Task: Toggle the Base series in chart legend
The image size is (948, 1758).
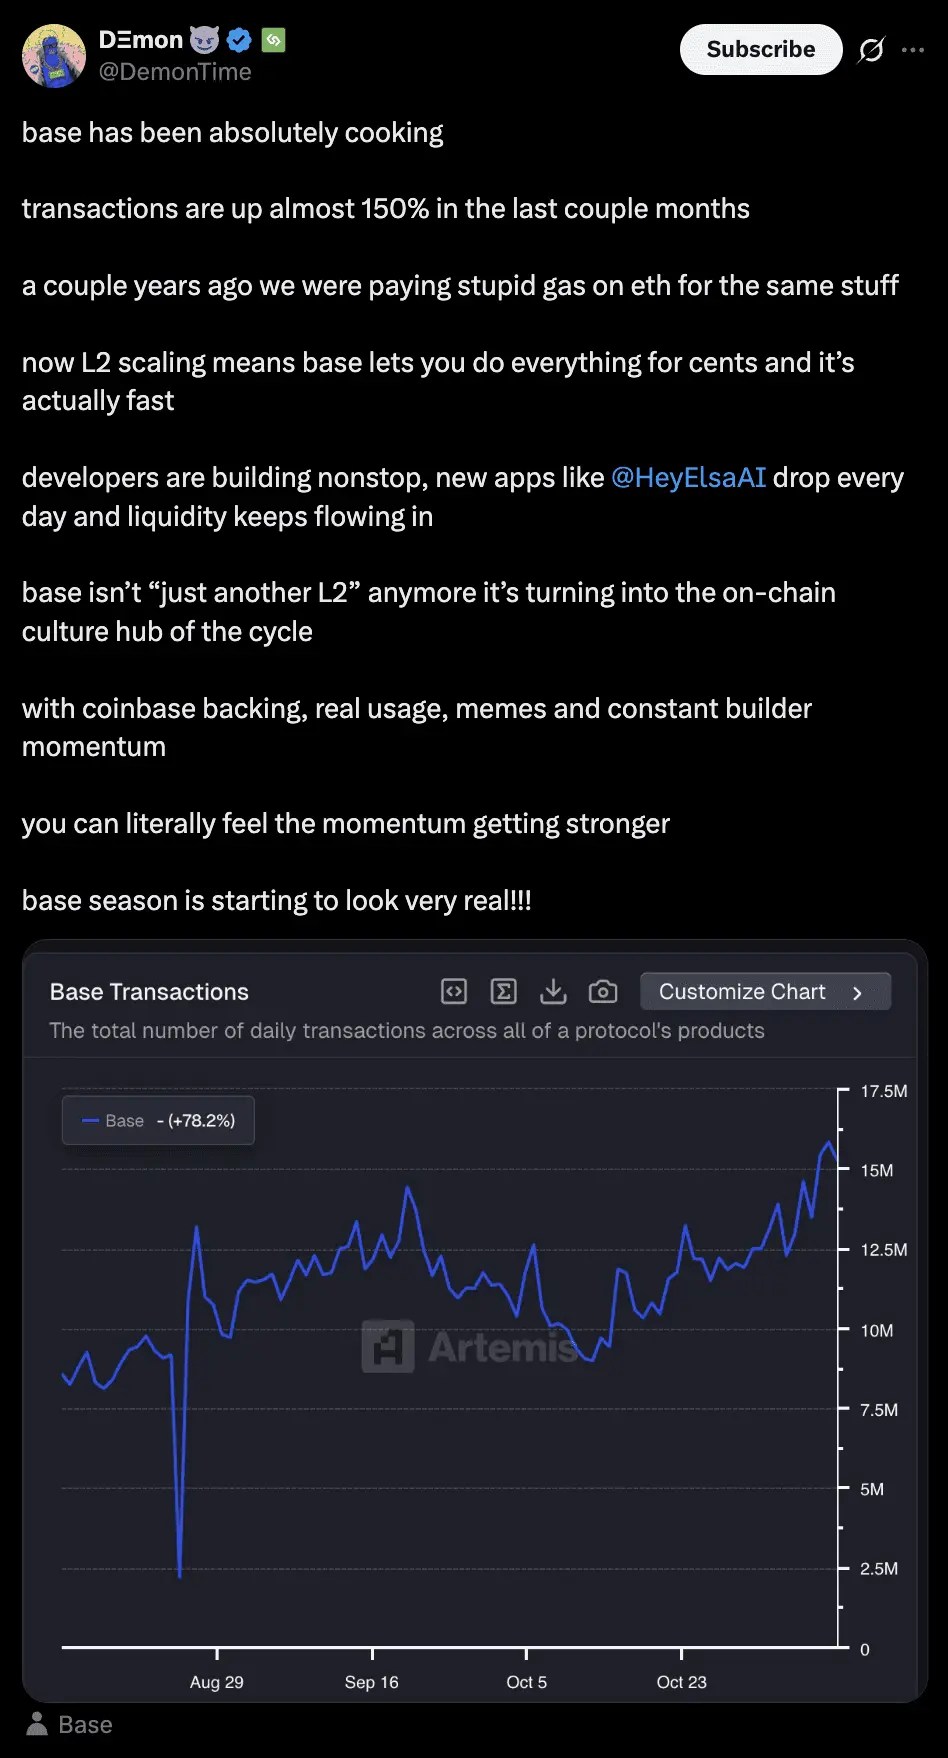Action: [x=125, y=1121]
